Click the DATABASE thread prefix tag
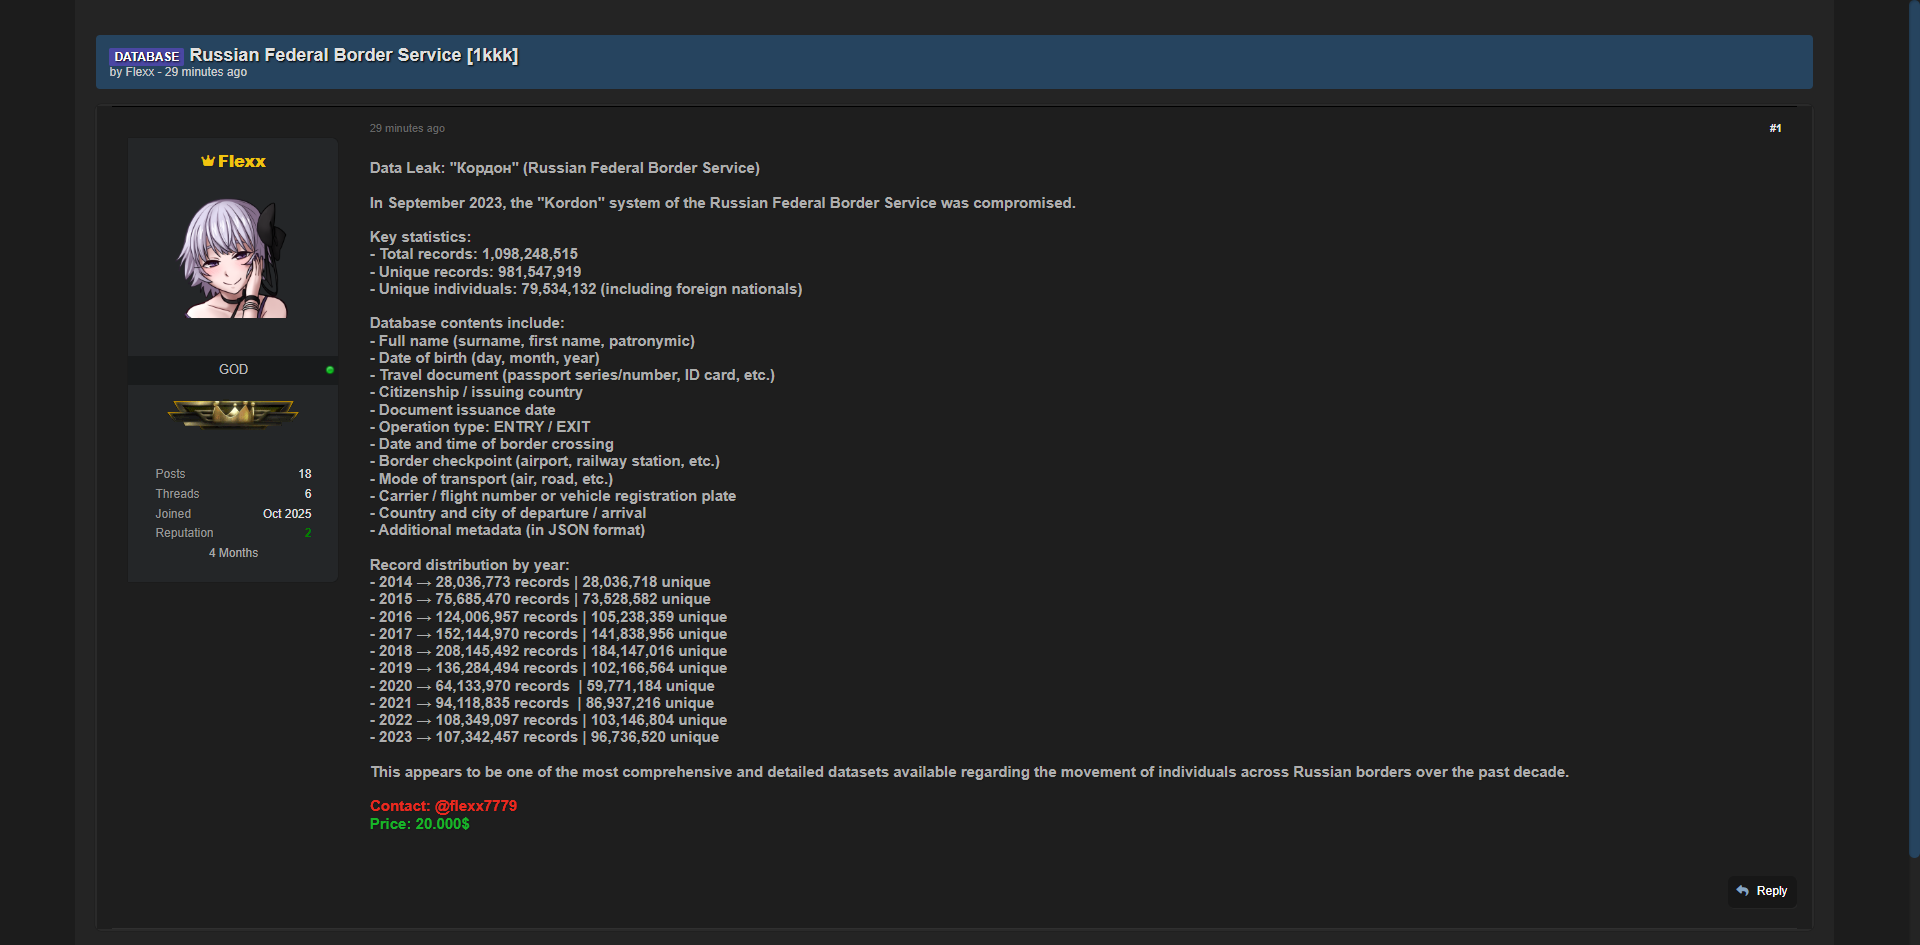1920x945 pixels. pyautogui.click(x=146, y=56)
